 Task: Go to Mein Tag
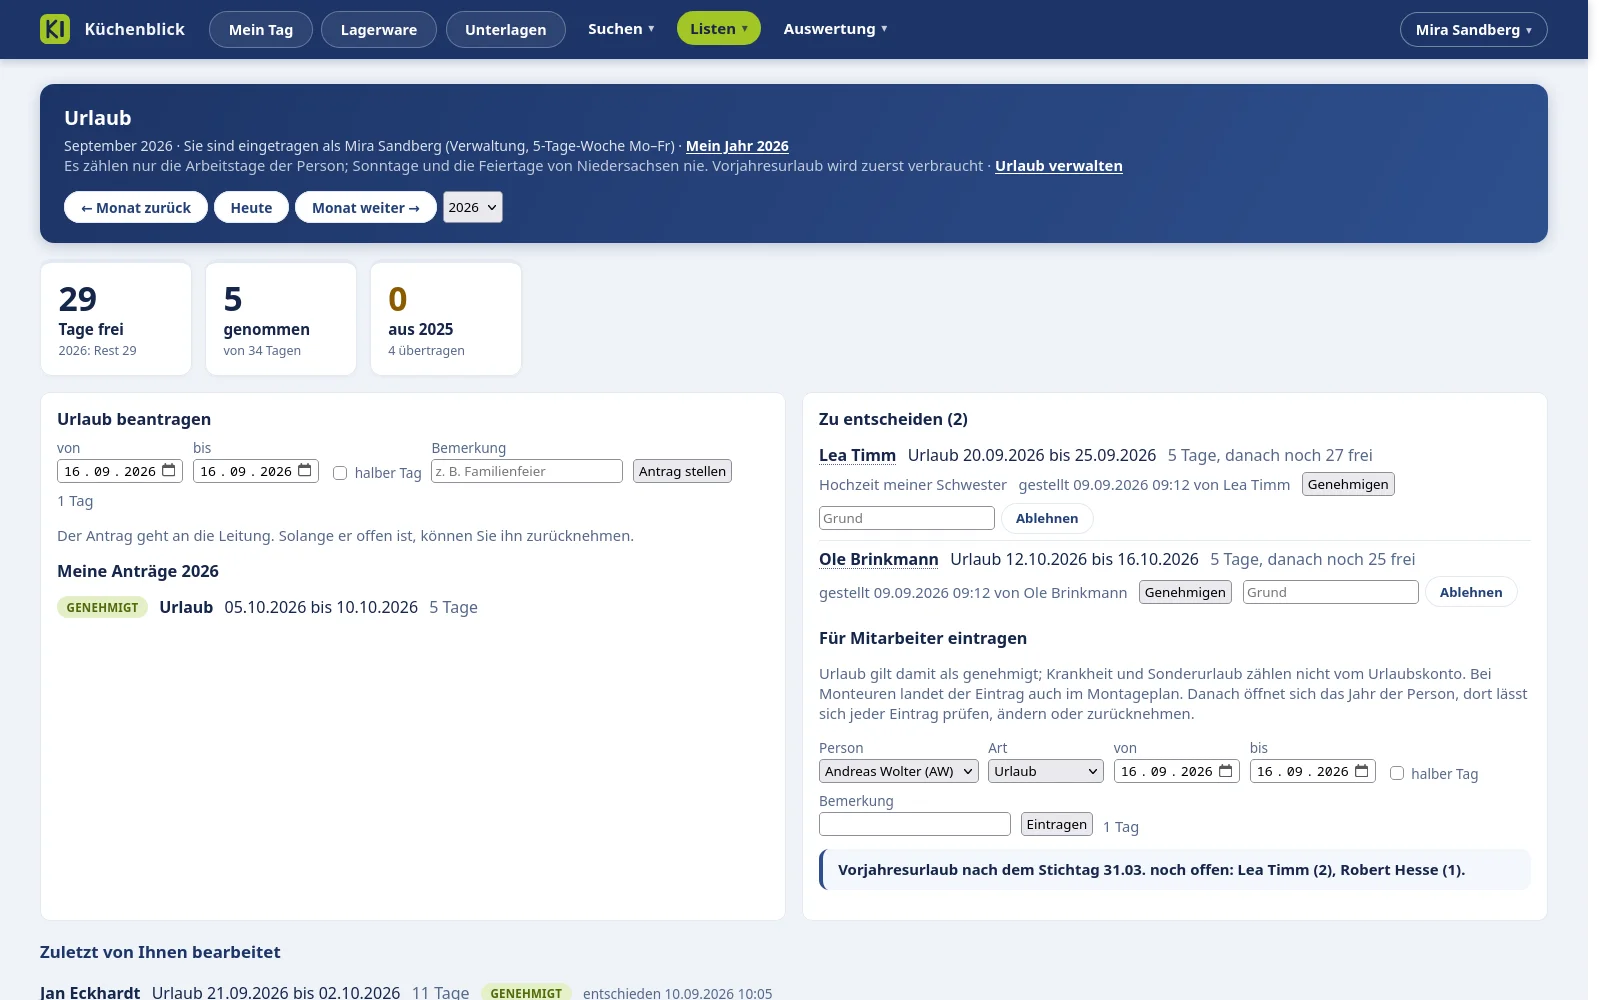click(x=261, y=30)
